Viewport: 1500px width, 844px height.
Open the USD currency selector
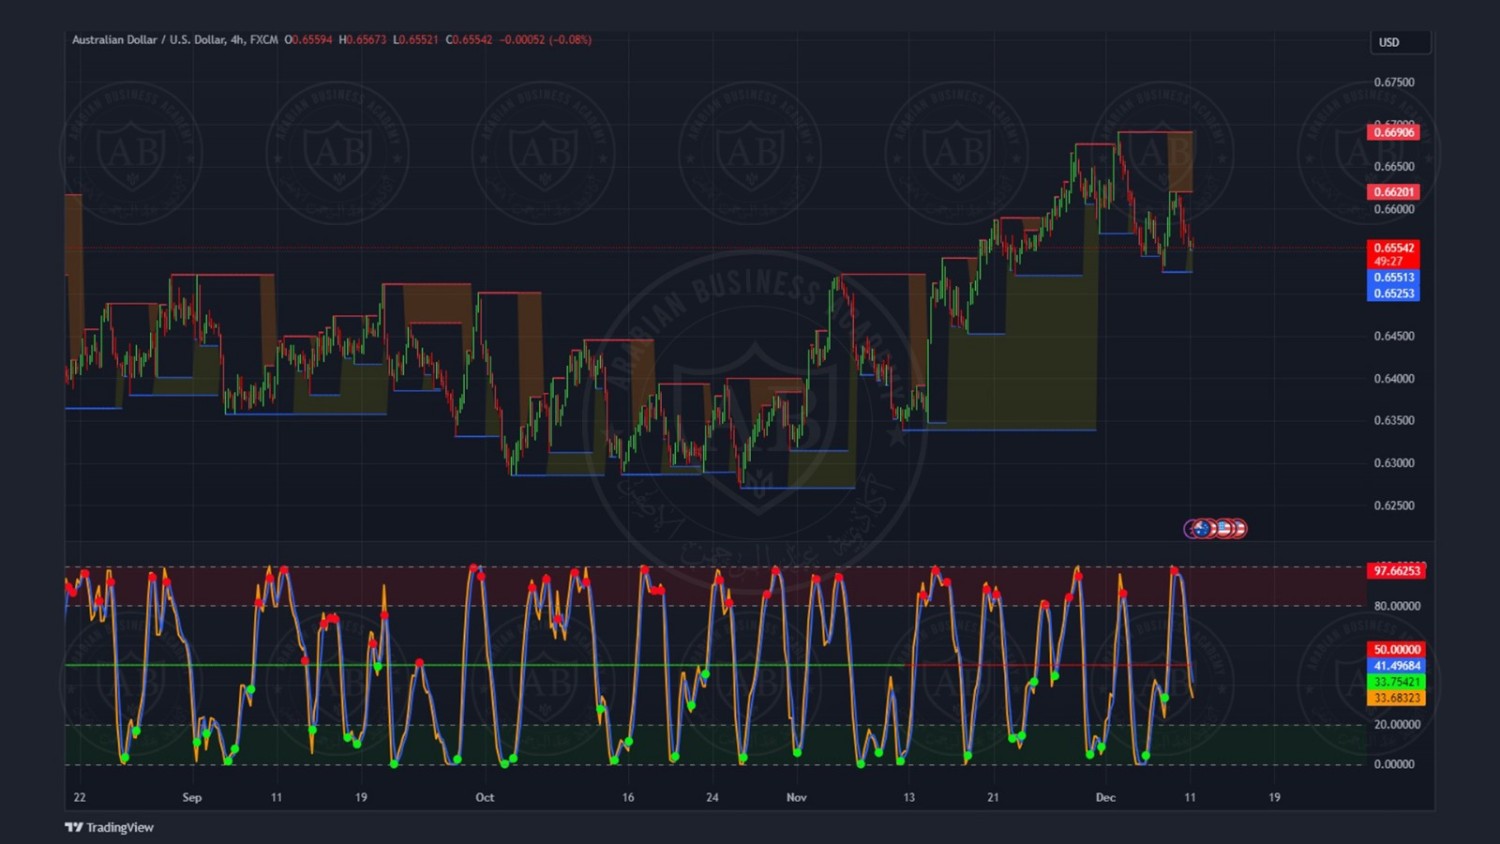[1400, 42]
